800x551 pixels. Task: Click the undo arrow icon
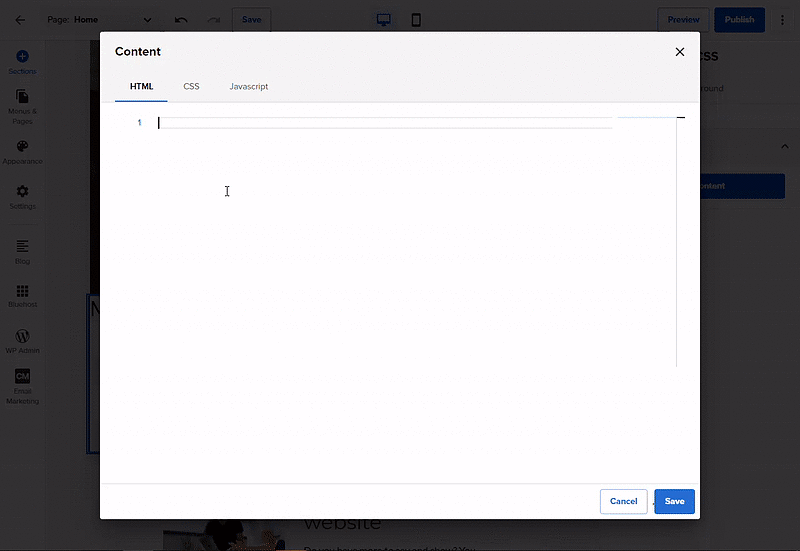pyautogui.click(x=181, y=19)
